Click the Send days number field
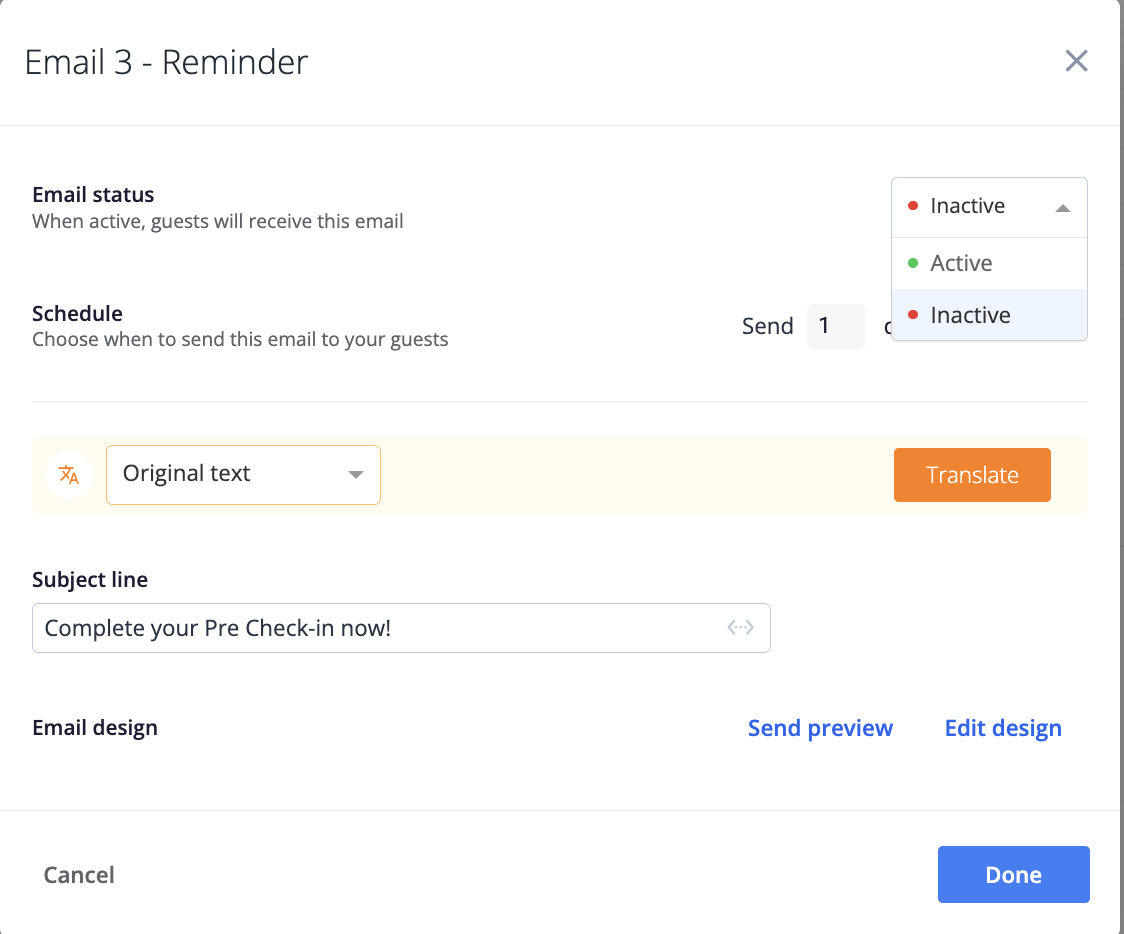Screen dimensions: 1124x934 pyautogui.click(x=836, y=326)
